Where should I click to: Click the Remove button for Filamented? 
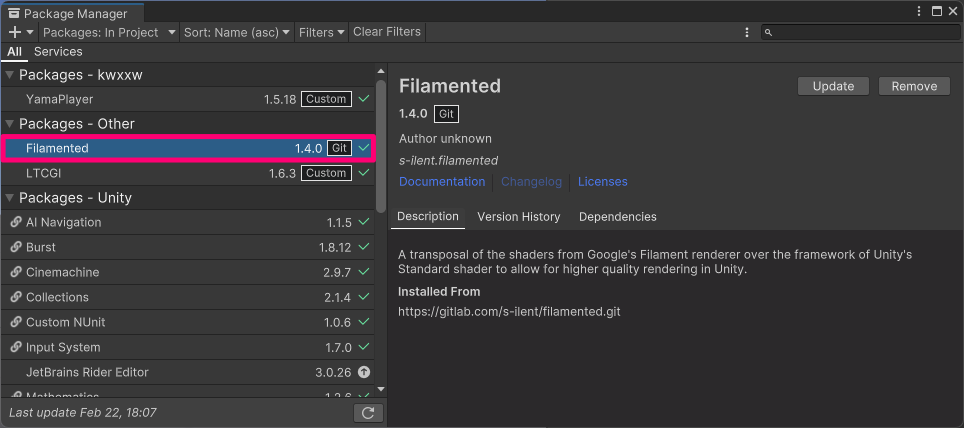point(914,86)
